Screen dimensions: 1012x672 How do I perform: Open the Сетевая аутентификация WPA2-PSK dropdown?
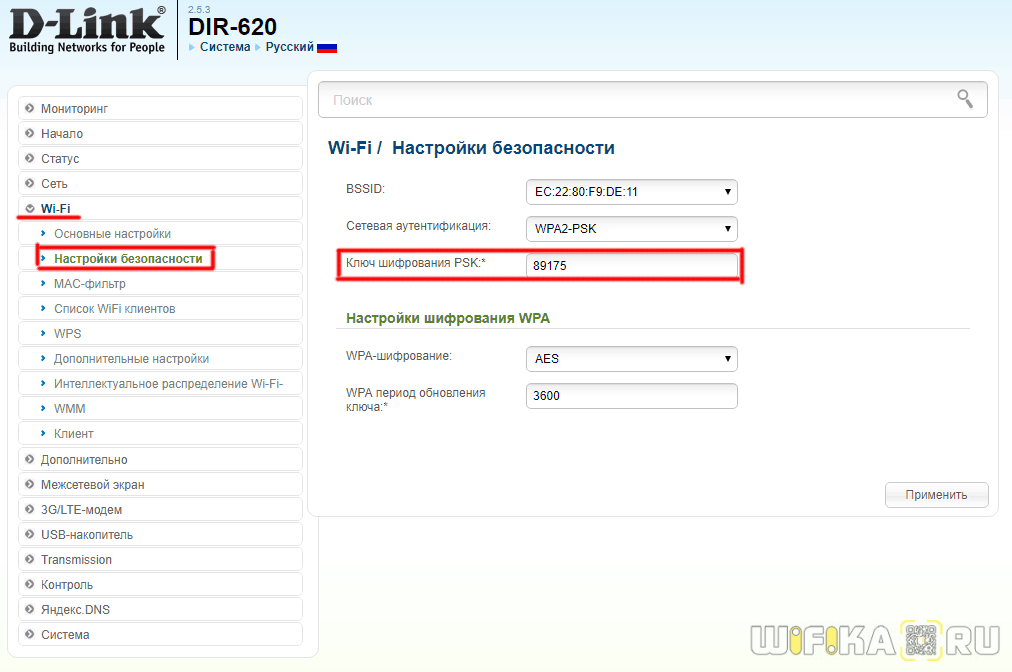point(631,229)
